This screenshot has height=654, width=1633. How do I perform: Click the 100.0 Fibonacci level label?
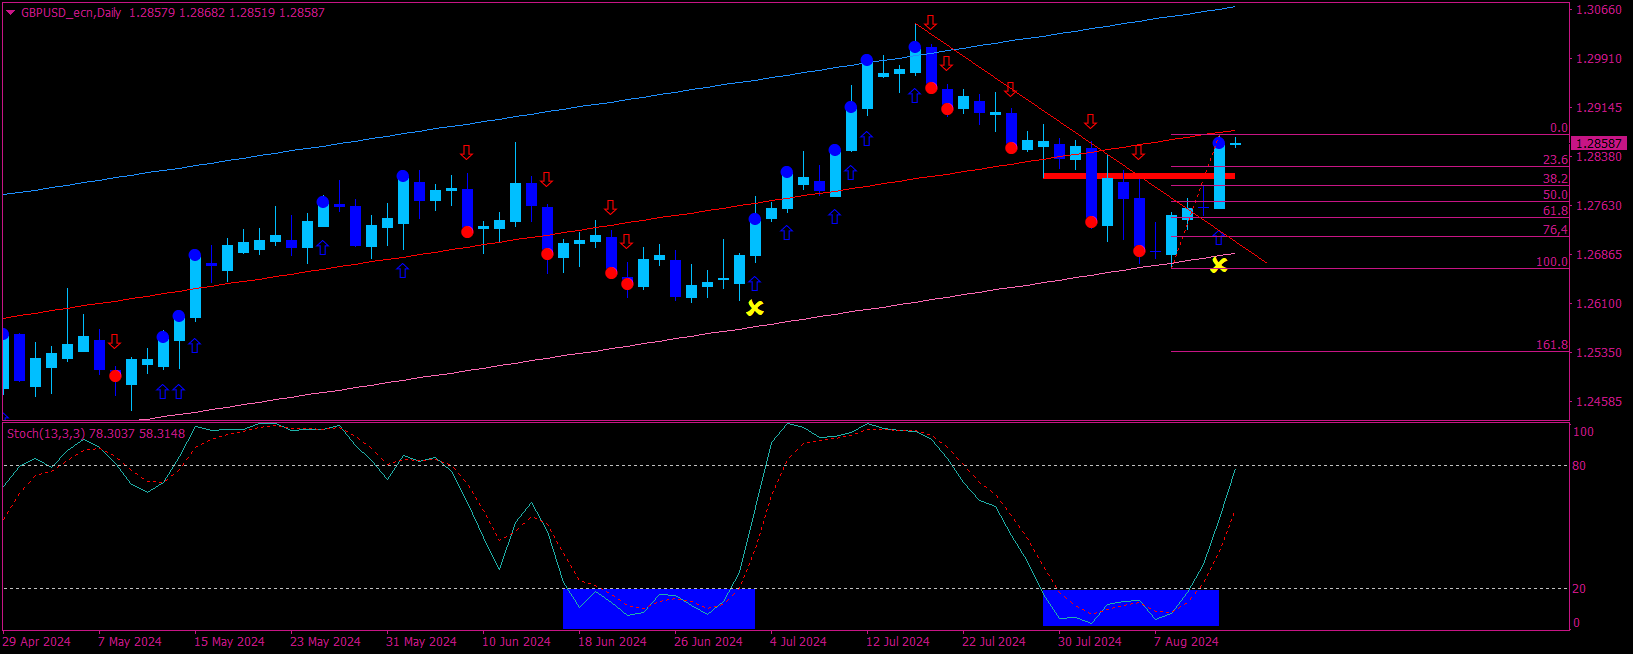(1552, 262)
